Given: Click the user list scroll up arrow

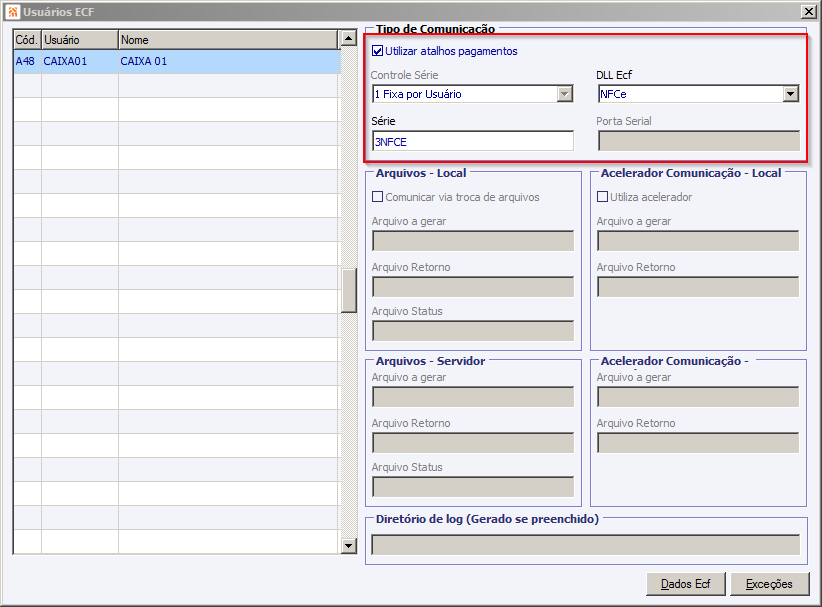Looking at the screenshot, I should pos(349,38).
